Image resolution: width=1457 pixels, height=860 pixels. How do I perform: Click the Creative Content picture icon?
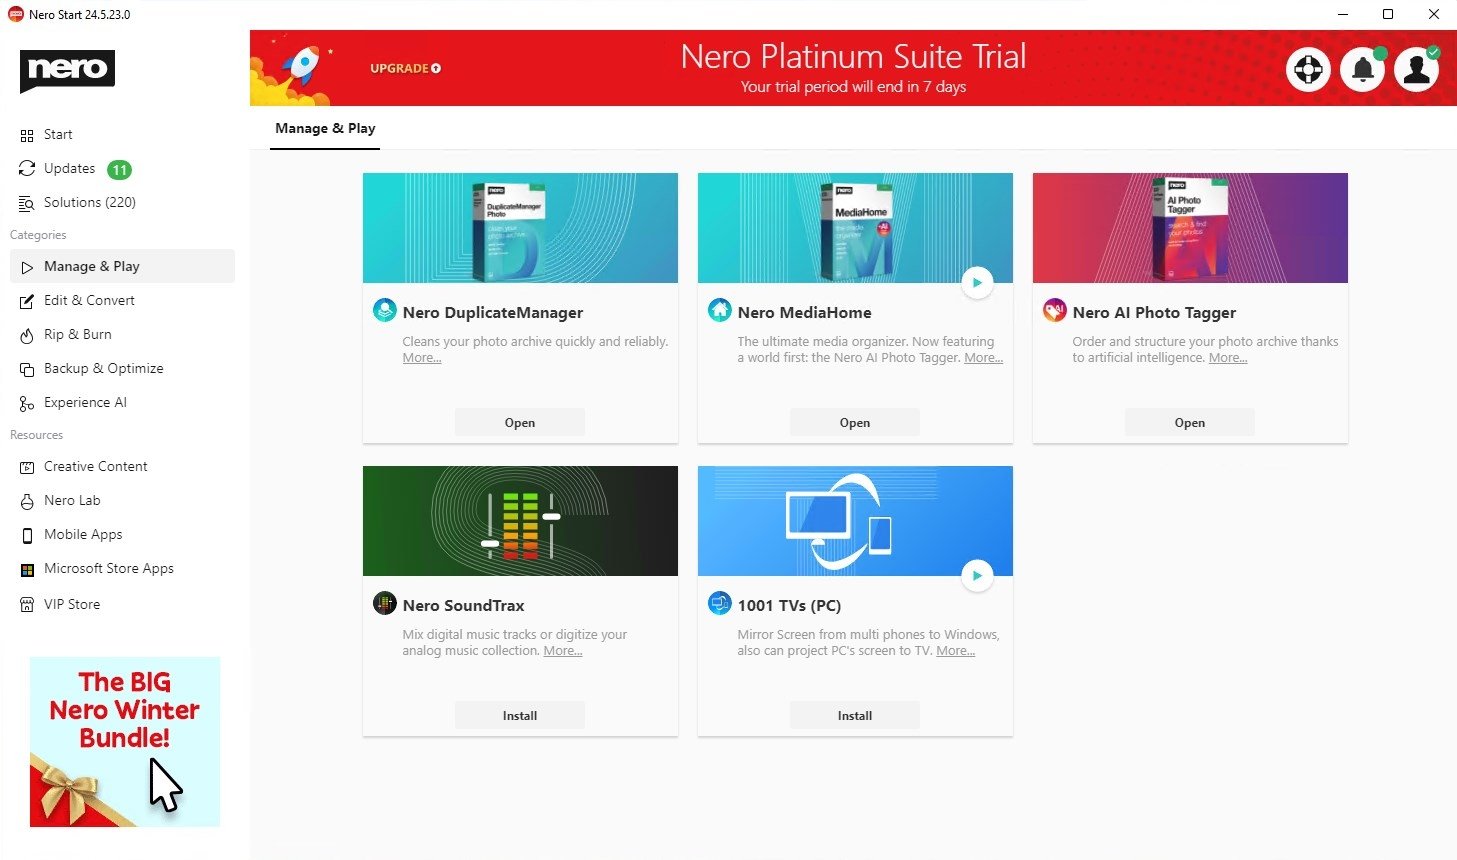click(x=27, y=467)
